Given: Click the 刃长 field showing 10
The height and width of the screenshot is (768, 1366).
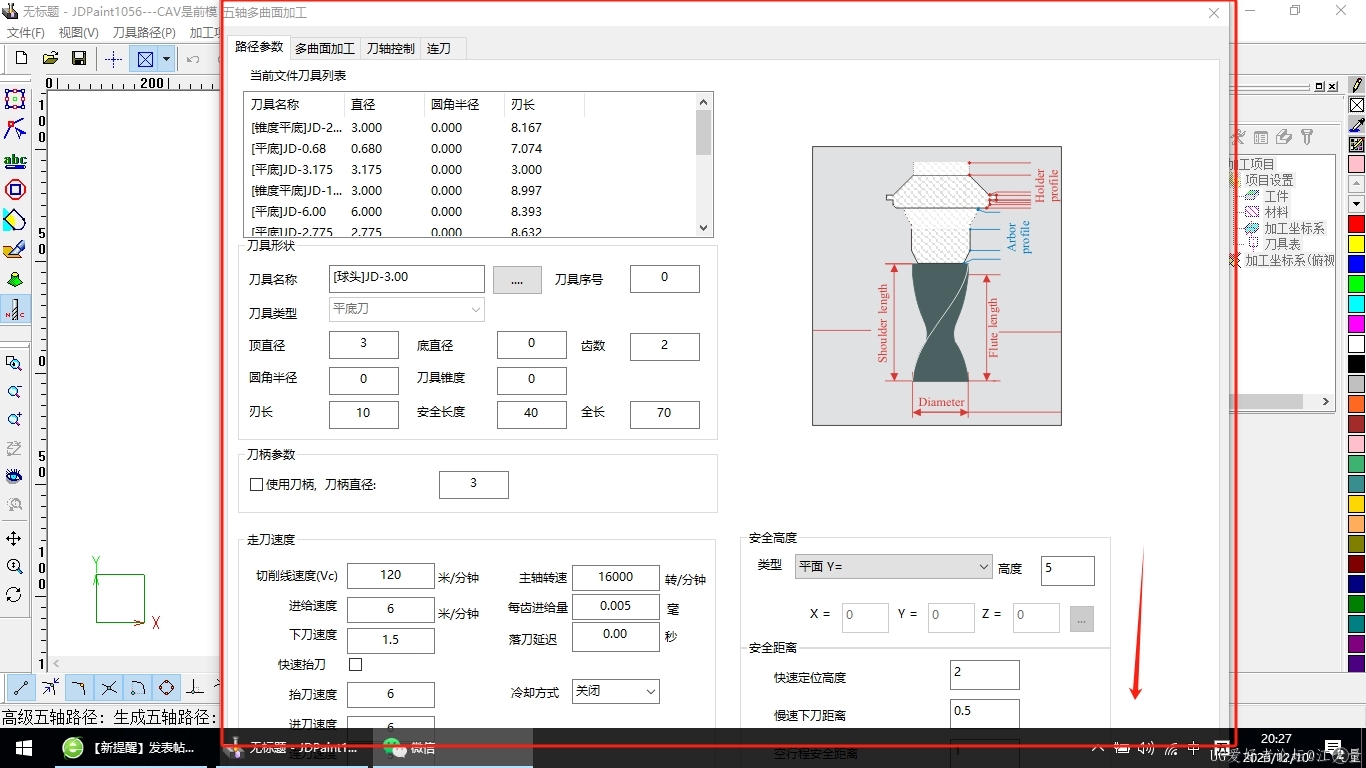Looking at the screenshot, I should click(x=364, y=413).
